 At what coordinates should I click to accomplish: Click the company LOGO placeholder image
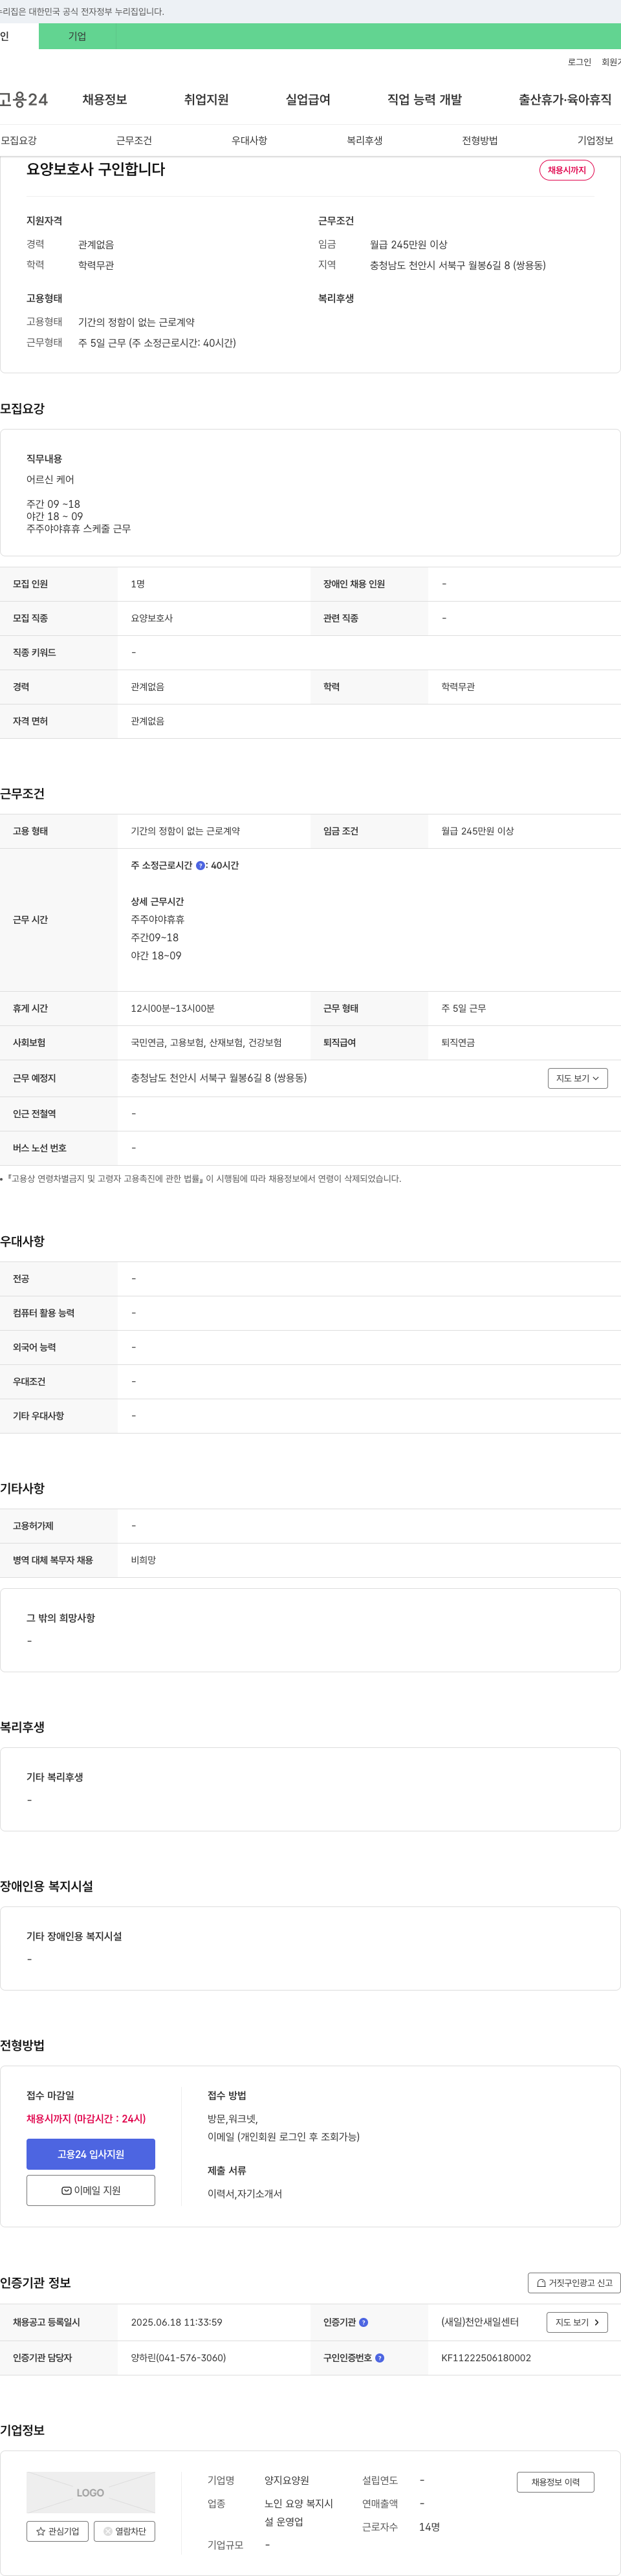(x=91, y=2492)
